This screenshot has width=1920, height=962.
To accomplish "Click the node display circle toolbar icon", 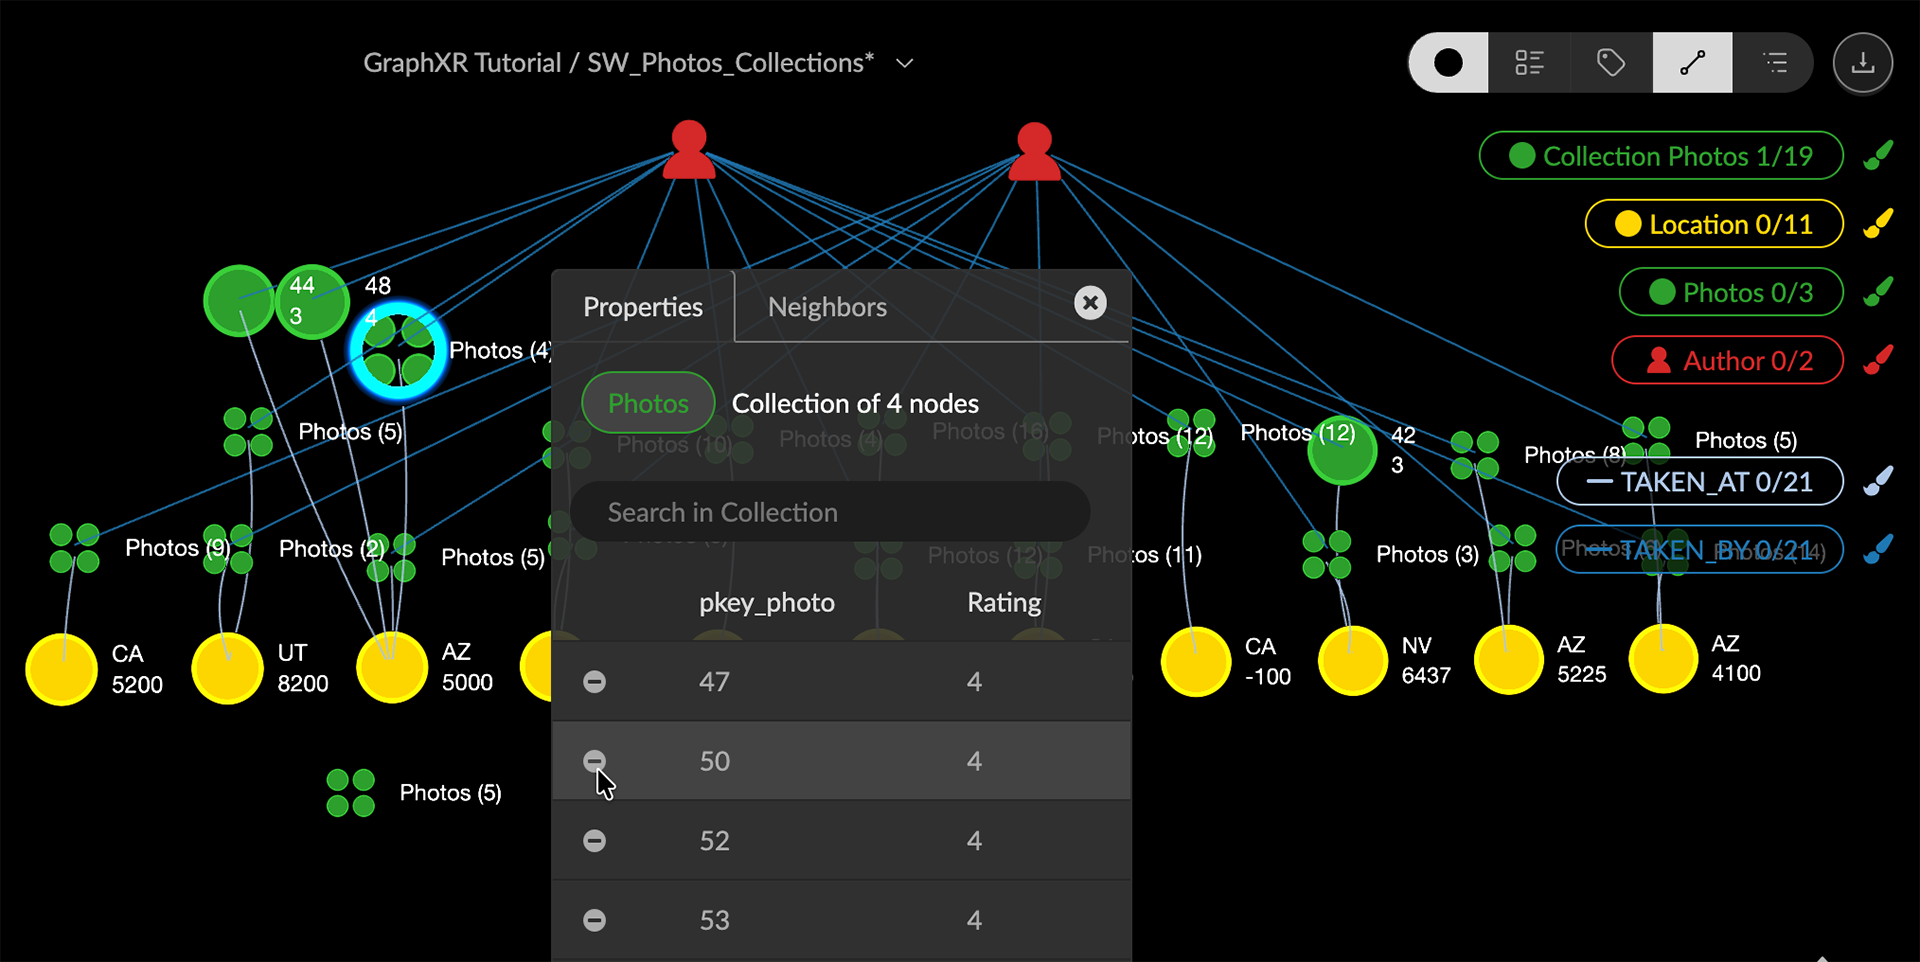I will pyautogui.click(x=1448, y=63).
